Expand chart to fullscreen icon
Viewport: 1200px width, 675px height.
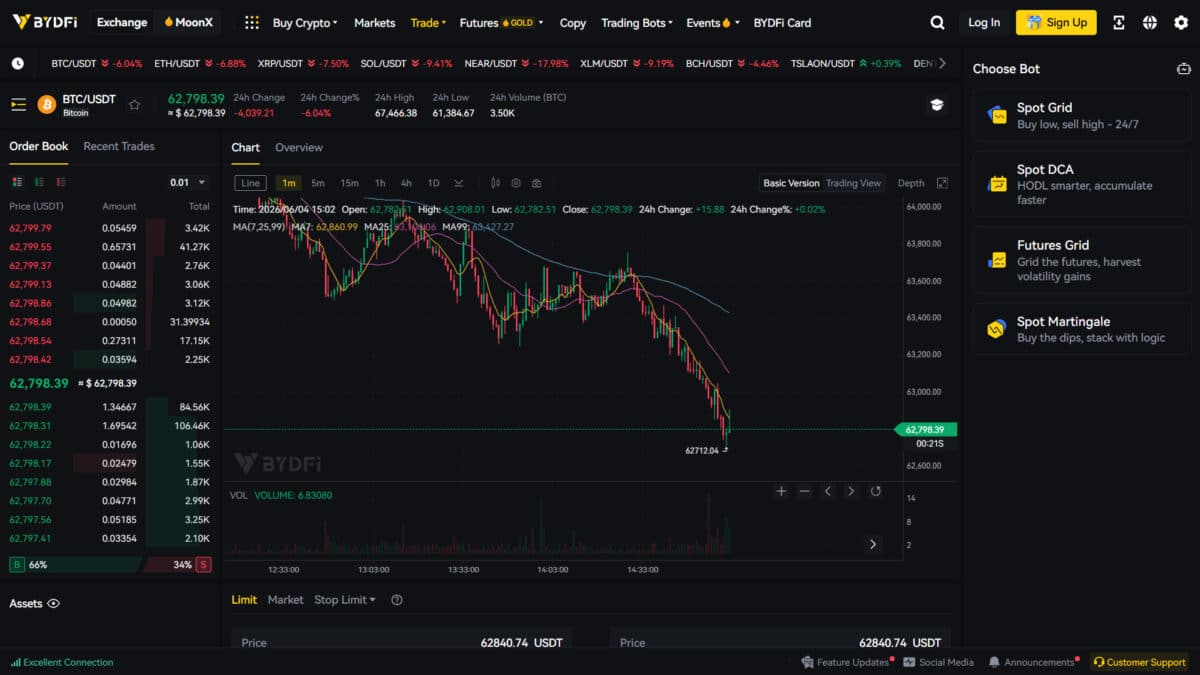942,183
